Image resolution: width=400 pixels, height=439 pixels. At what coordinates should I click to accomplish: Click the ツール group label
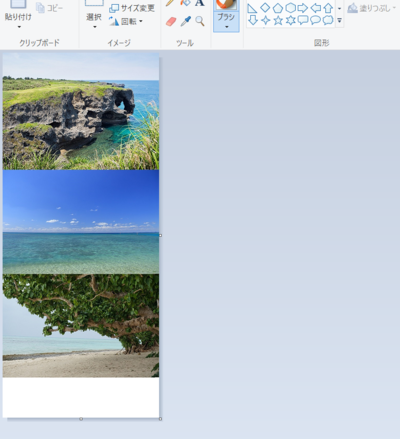click(185, 43)
